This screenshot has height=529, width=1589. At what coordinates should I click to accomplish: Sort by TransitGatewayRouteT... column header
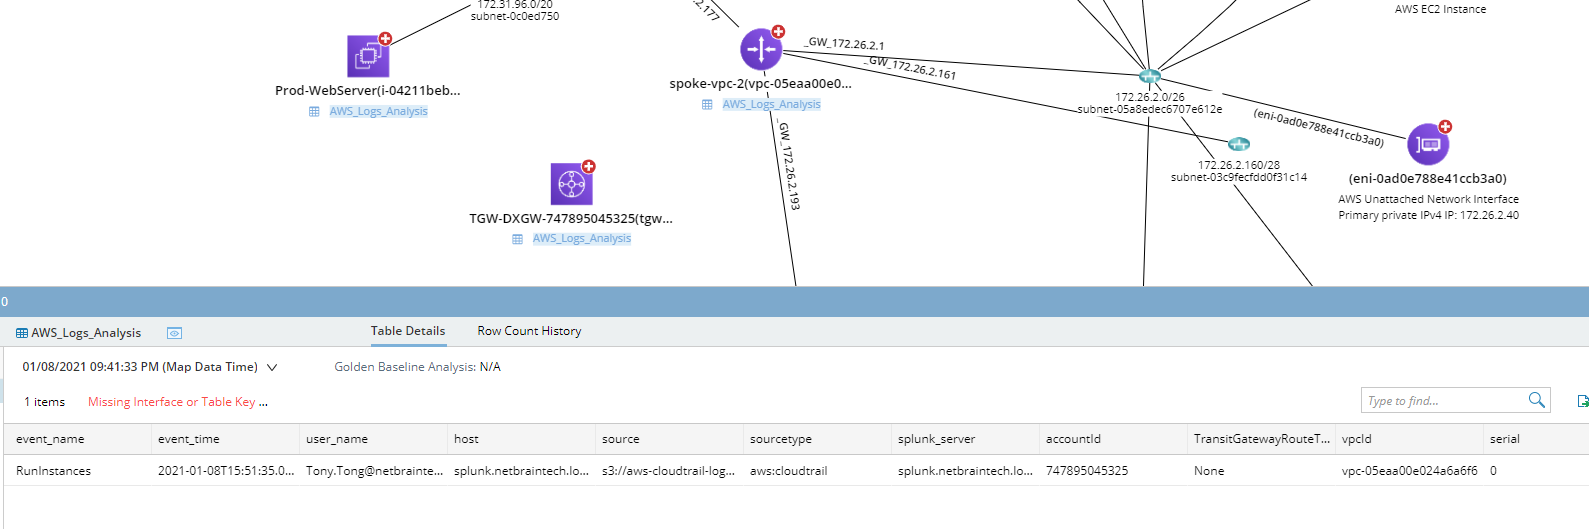pos(1262,439)
